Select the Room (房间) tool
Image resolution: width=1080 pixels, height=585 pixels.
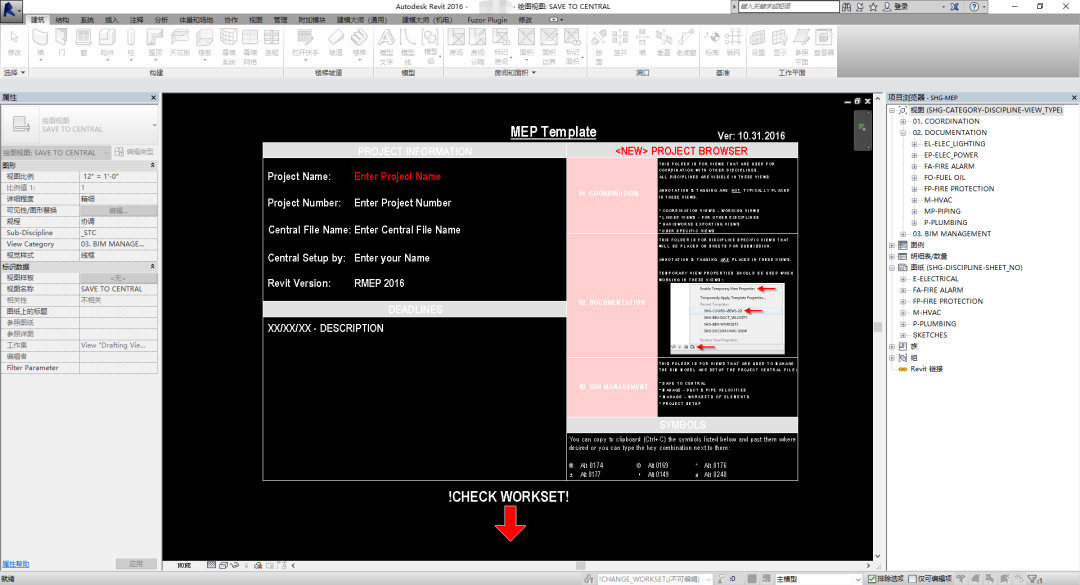[x=456, y=43]
